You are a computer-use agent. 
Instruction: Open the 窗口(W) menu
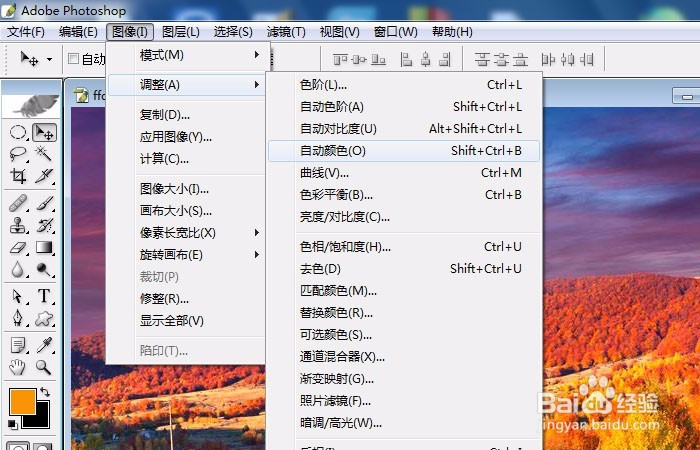[x=396, y=32]
